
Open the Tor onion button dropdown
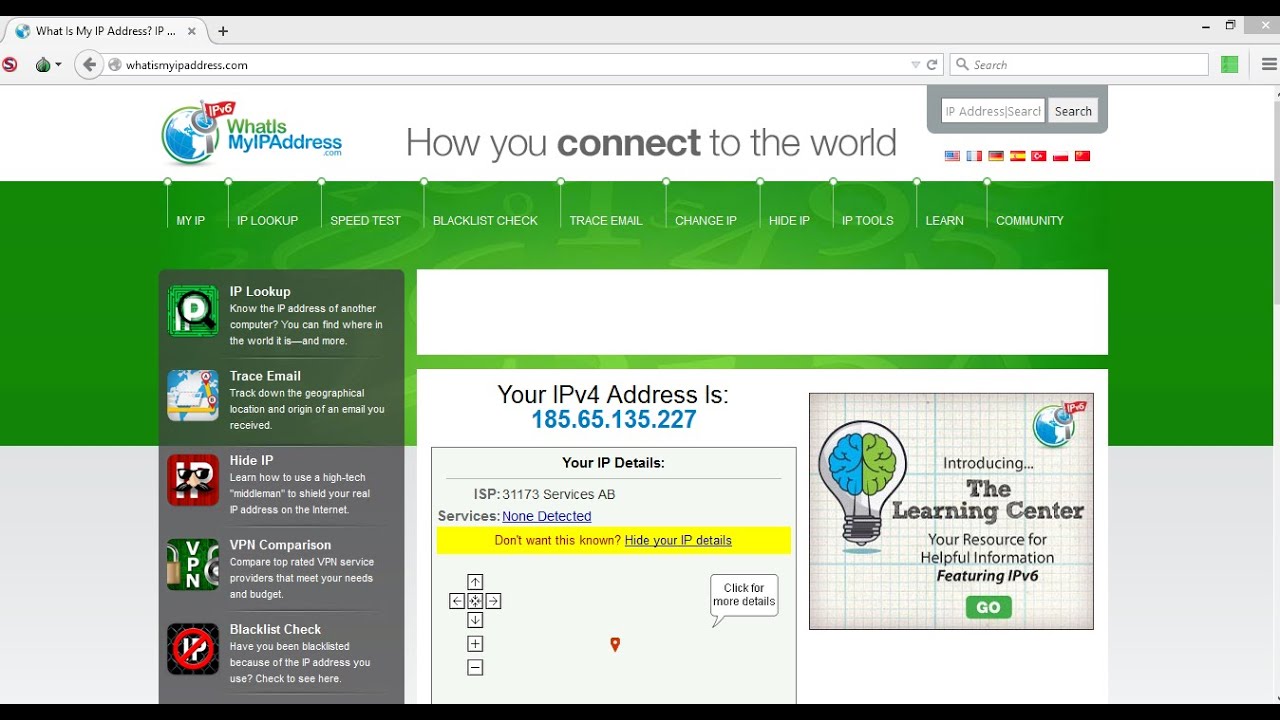pos(48,65)
